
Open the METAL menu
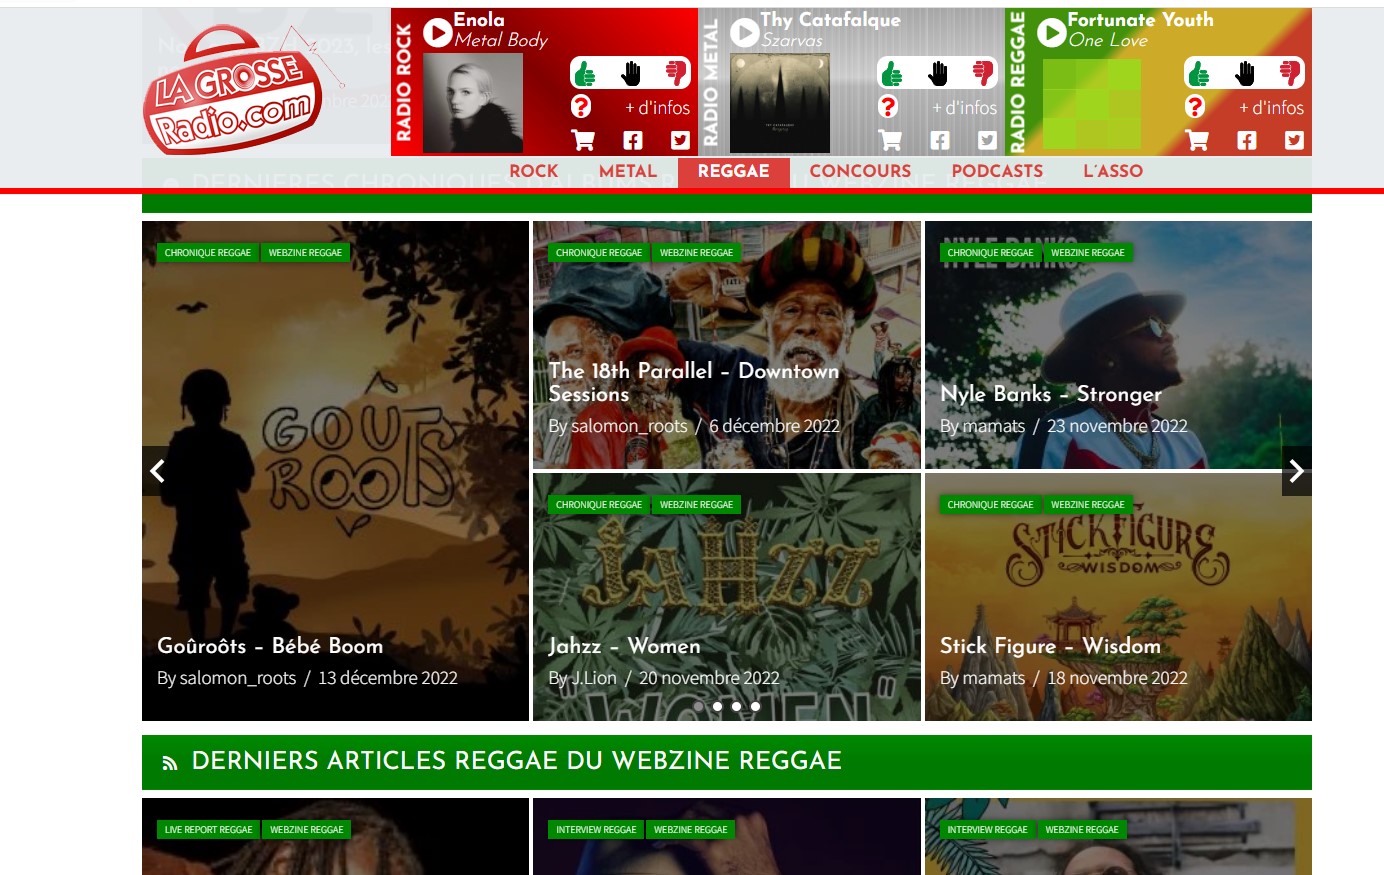(x=628, y=171)
